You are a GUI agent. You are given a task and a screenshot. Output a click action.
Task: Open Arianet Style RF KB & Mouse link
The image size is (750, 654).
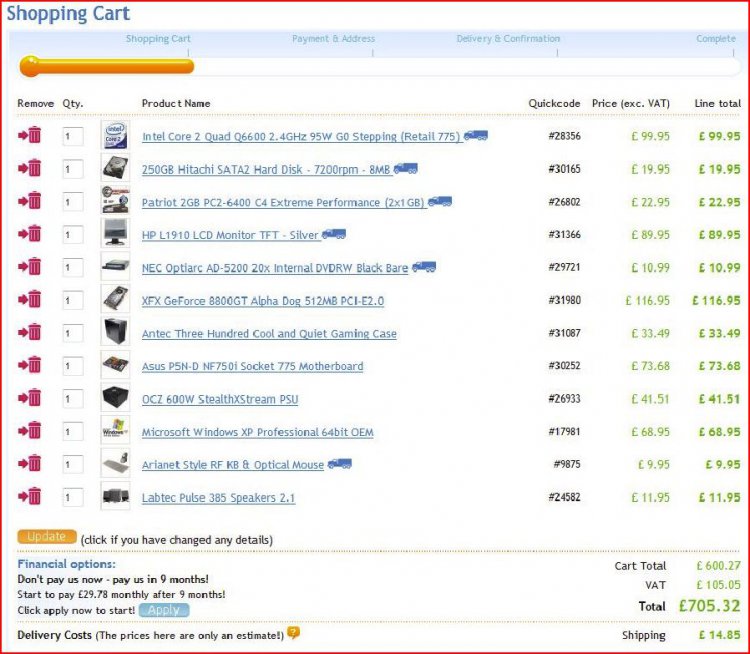coord(233,465)
